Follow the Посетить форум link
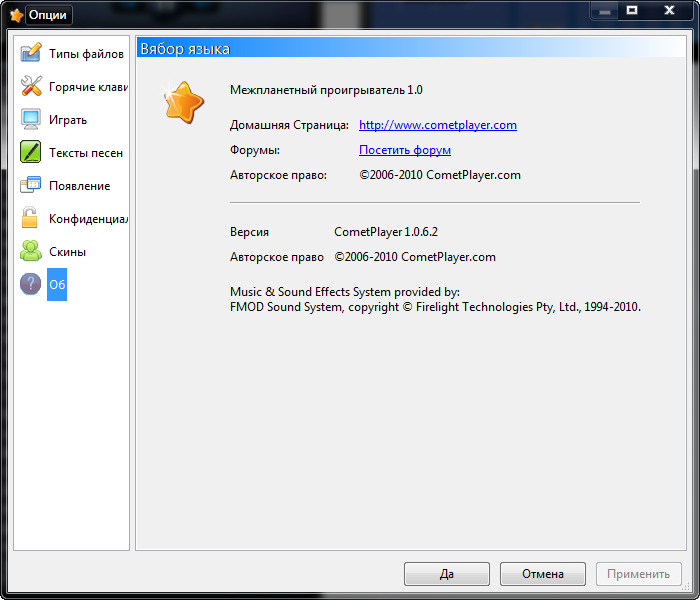 pos(405,150)
